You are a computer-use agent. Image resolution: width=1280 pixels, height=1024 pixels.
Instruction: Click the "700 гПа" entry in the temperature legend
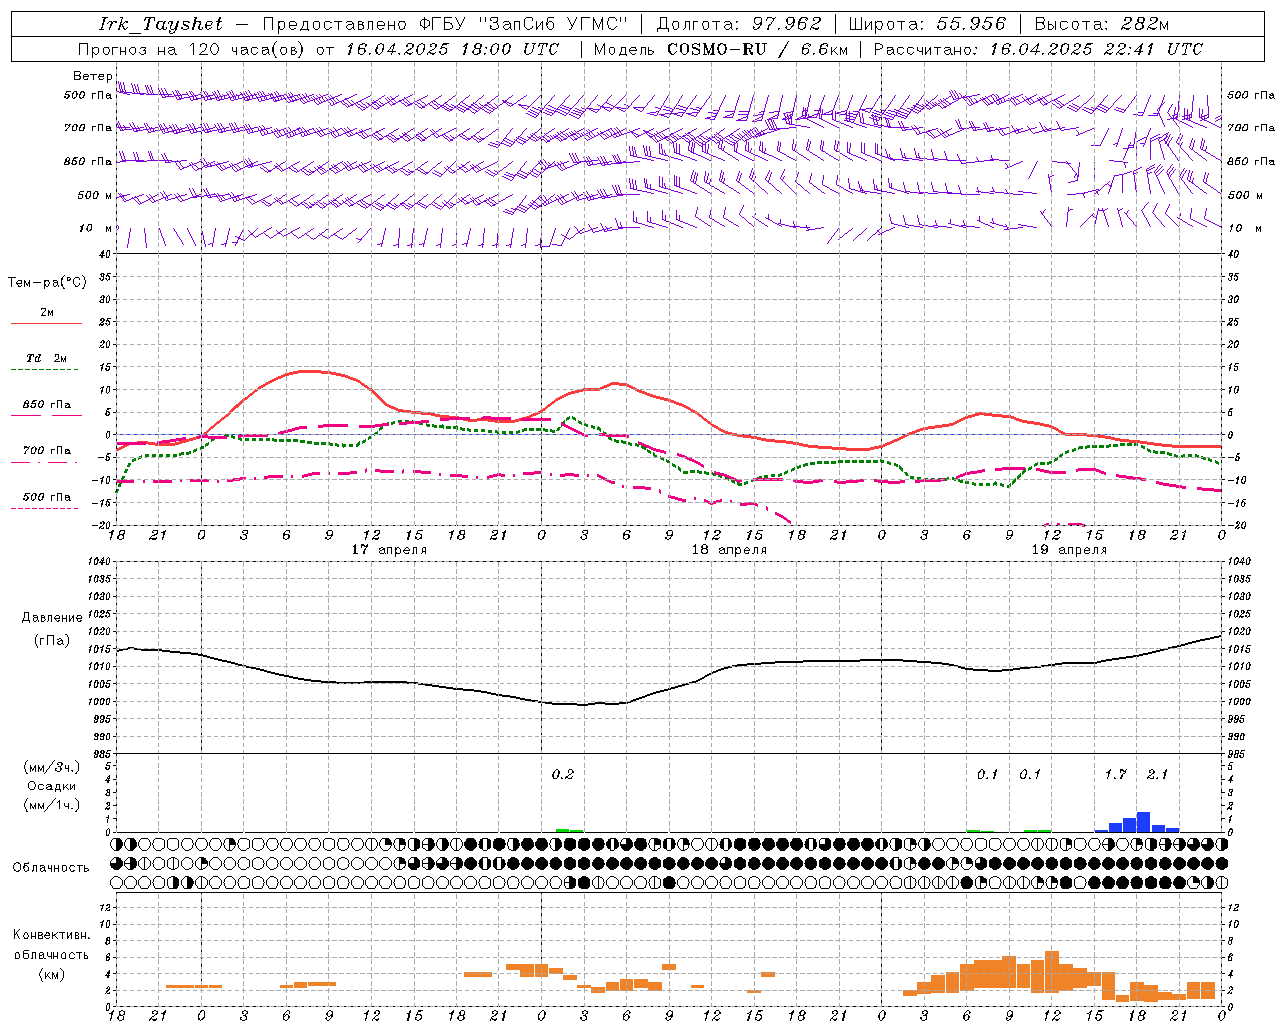tap(46, 450)
